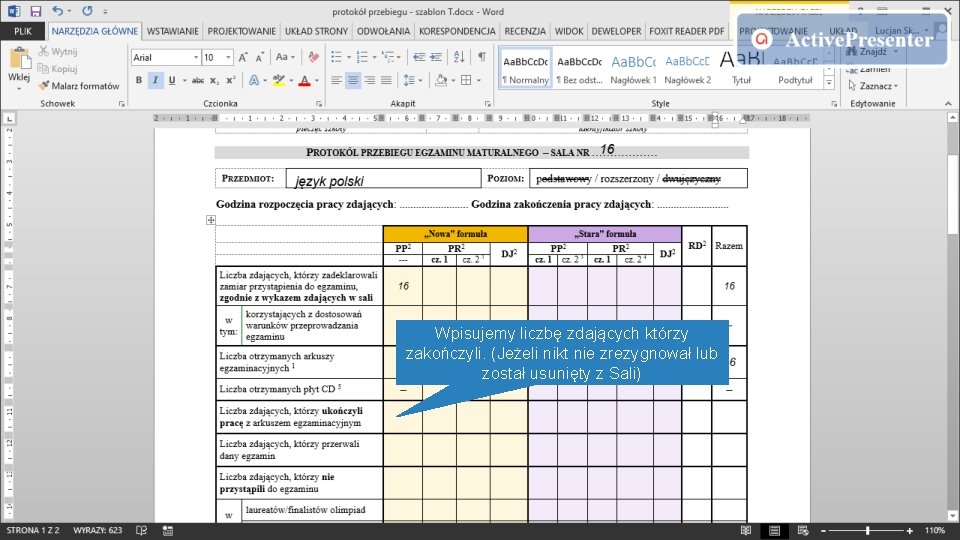Toggle bold formatting
960x540 pixels.
coord(139,80)
